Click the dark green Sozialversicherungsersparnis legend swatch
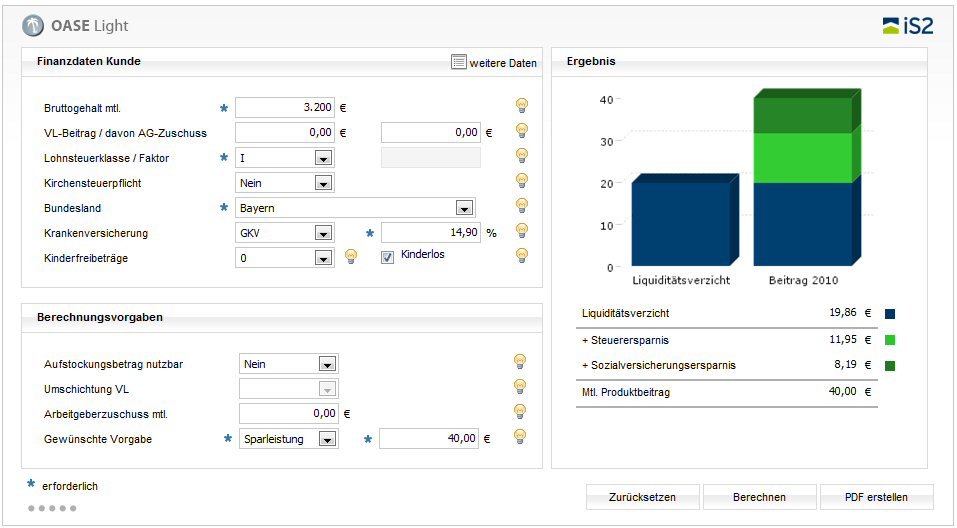 pyautogui.click(x=890, y=366)
